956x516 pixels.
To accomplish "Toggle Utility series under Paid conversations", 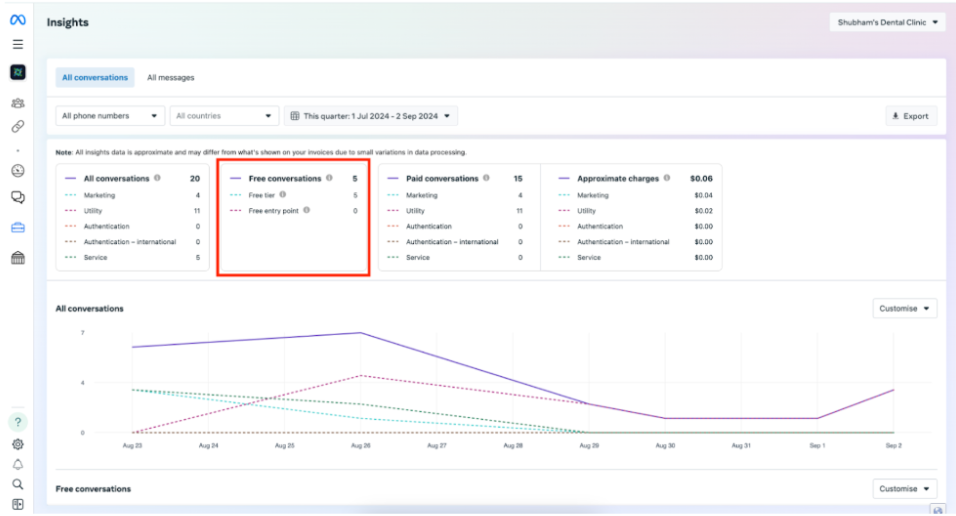I will pyautogui.click(x=415, y=211).
